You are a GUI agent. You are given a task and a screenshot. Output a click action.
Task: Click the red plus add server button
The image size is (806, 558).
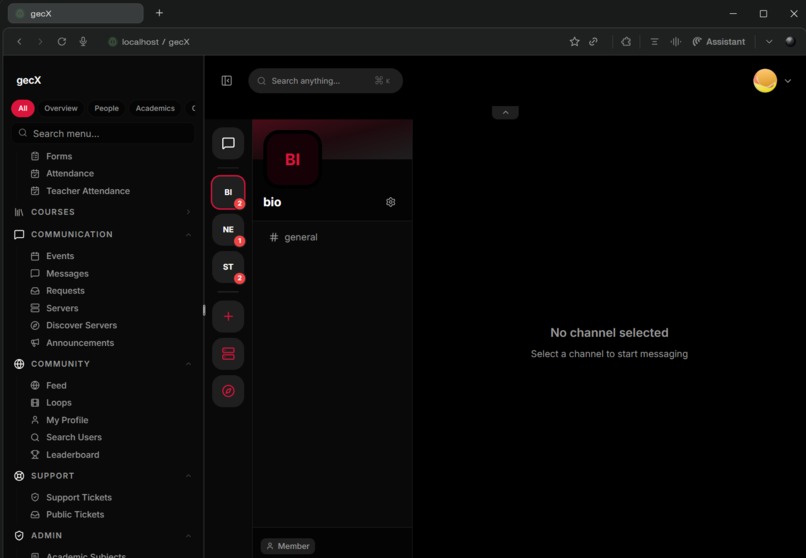[228, 317]
